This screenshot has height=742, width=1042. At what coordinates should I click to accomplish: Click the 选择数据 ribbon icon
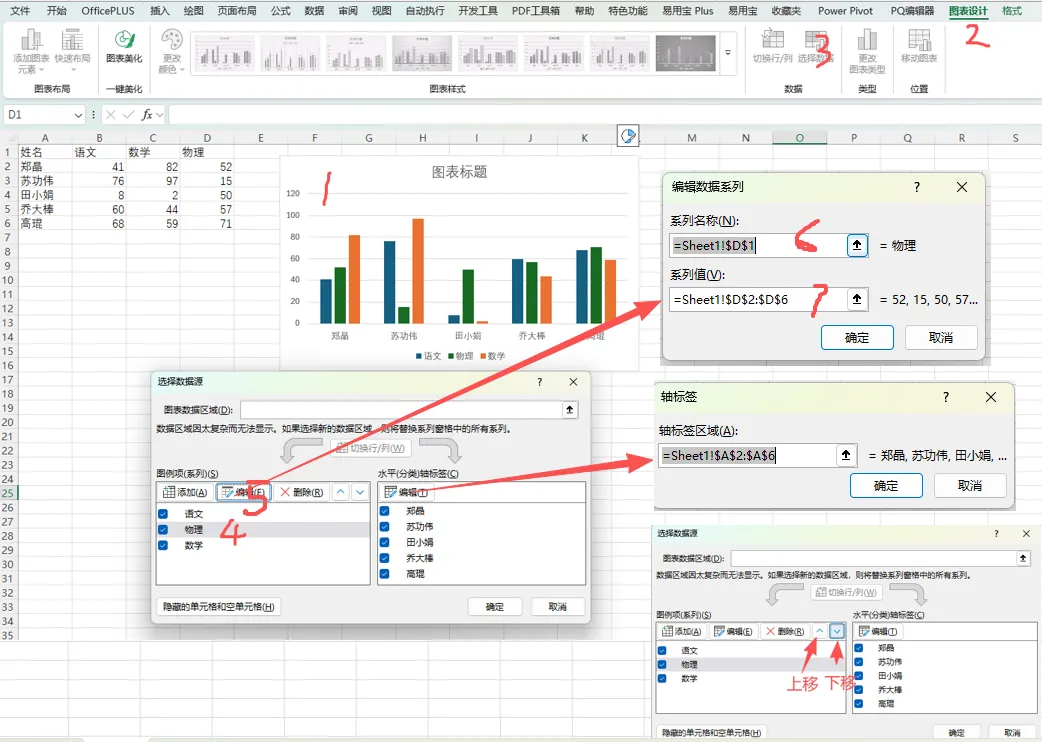click(815, 46)
